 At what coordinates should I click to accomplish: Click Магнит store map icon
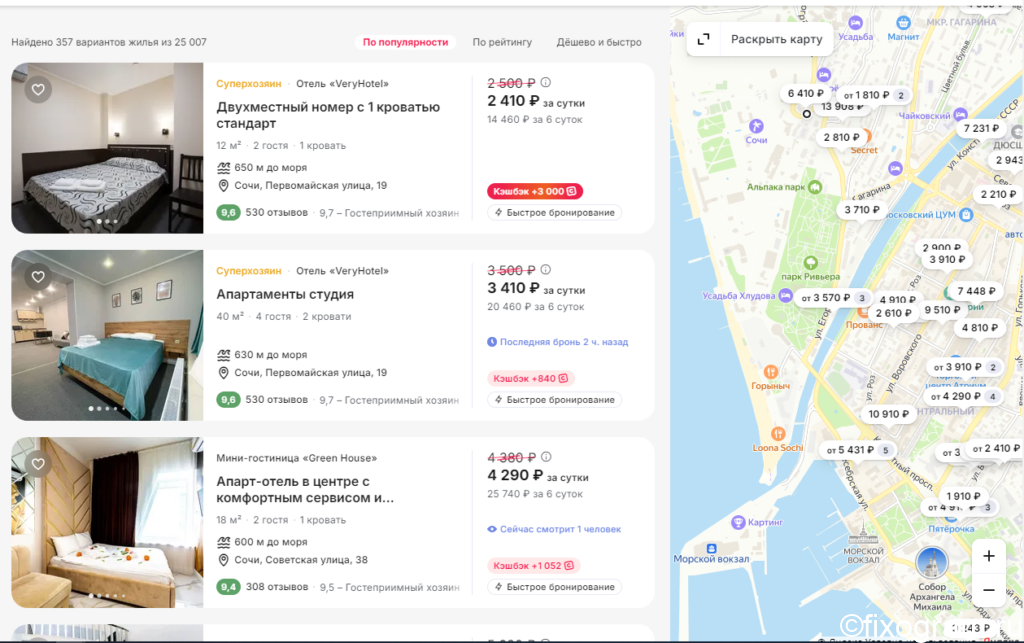click(x=903, y=24)
